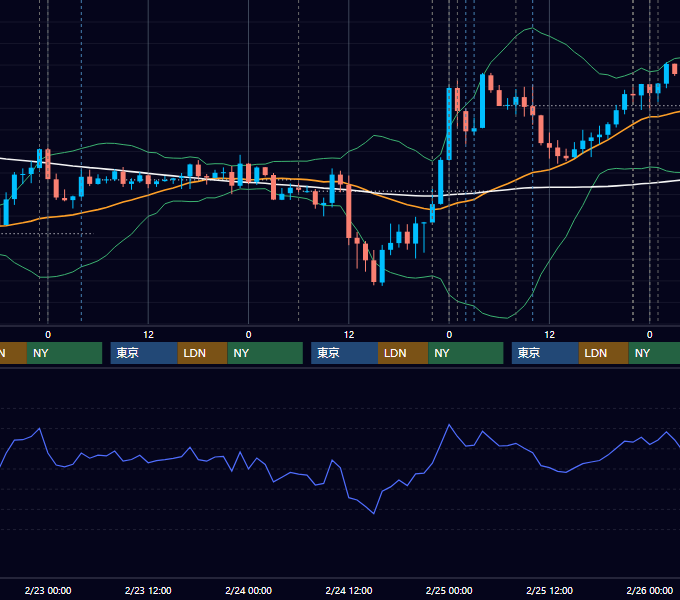The width and height of the screenshot is (680, 600).
Task: Select the NY session block spanning 2/25 00:00
Action: (x=466, y=353)
